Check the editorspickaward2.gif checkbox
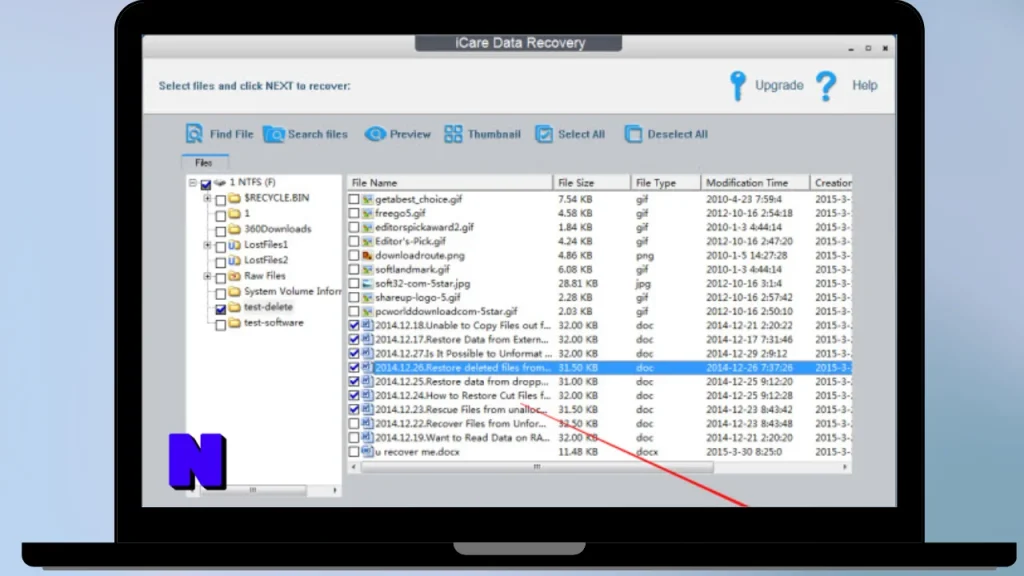The width and height of the screenshot is (1024, 576). (x=354, y=227)
